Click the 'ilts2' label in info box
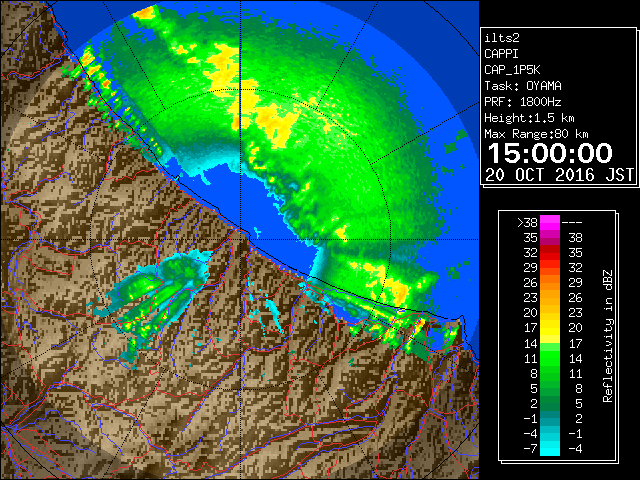This screenshot has height=480, width=640. coord(502,38)
